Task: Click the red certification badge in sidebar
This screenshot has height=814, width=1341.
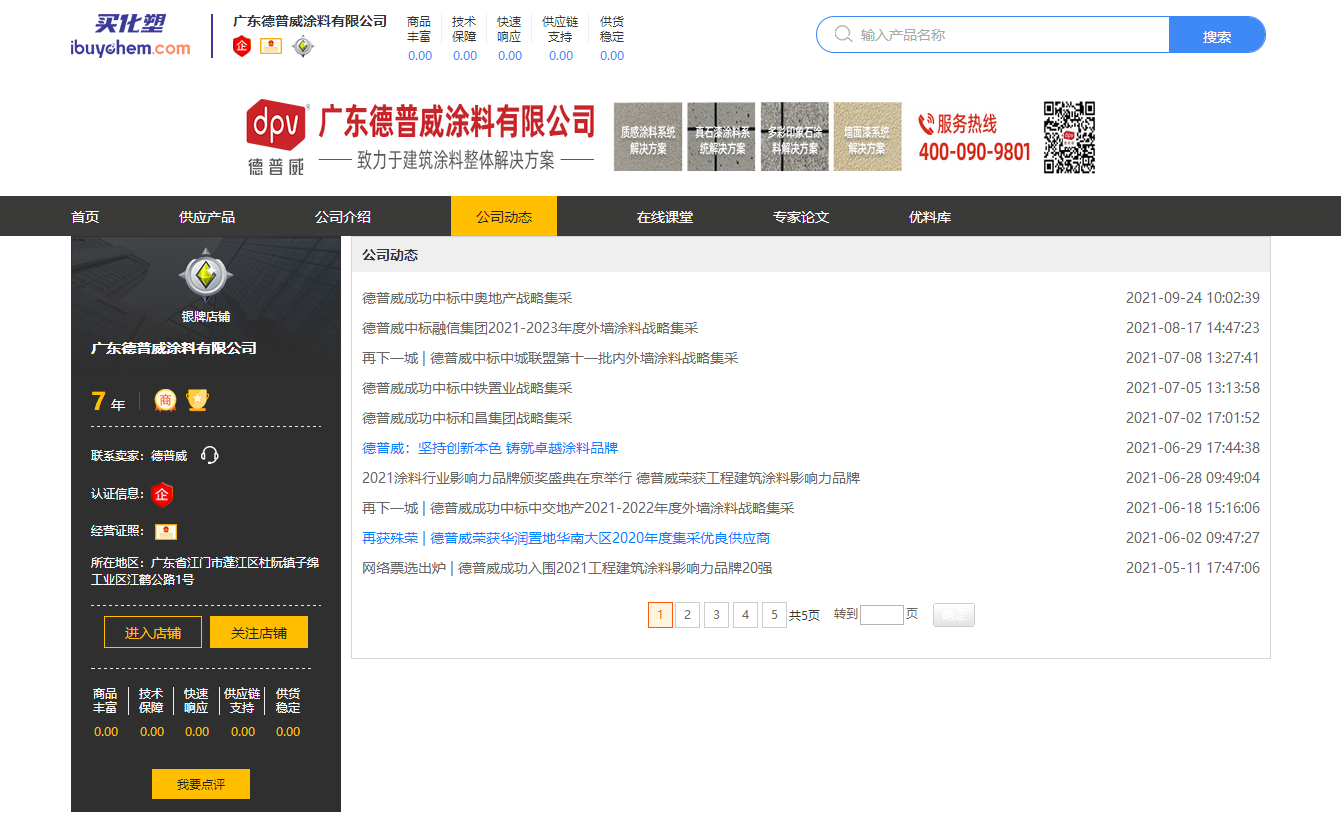Action: [x=162, y=494]
